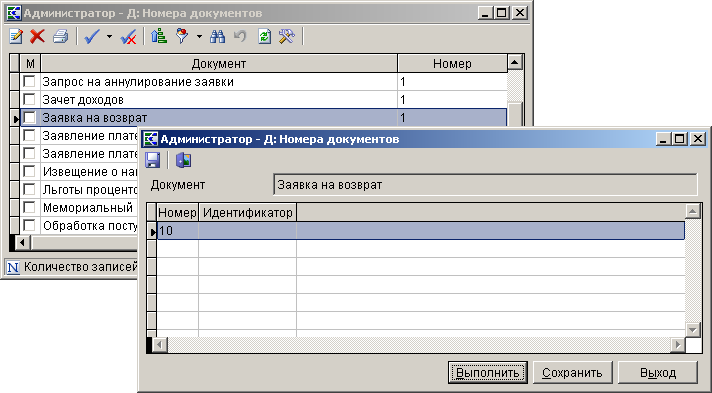The height and width of the screenshot is (393, 712).
Task: Click the edit record pencil icon
Action: coord(16,36)
